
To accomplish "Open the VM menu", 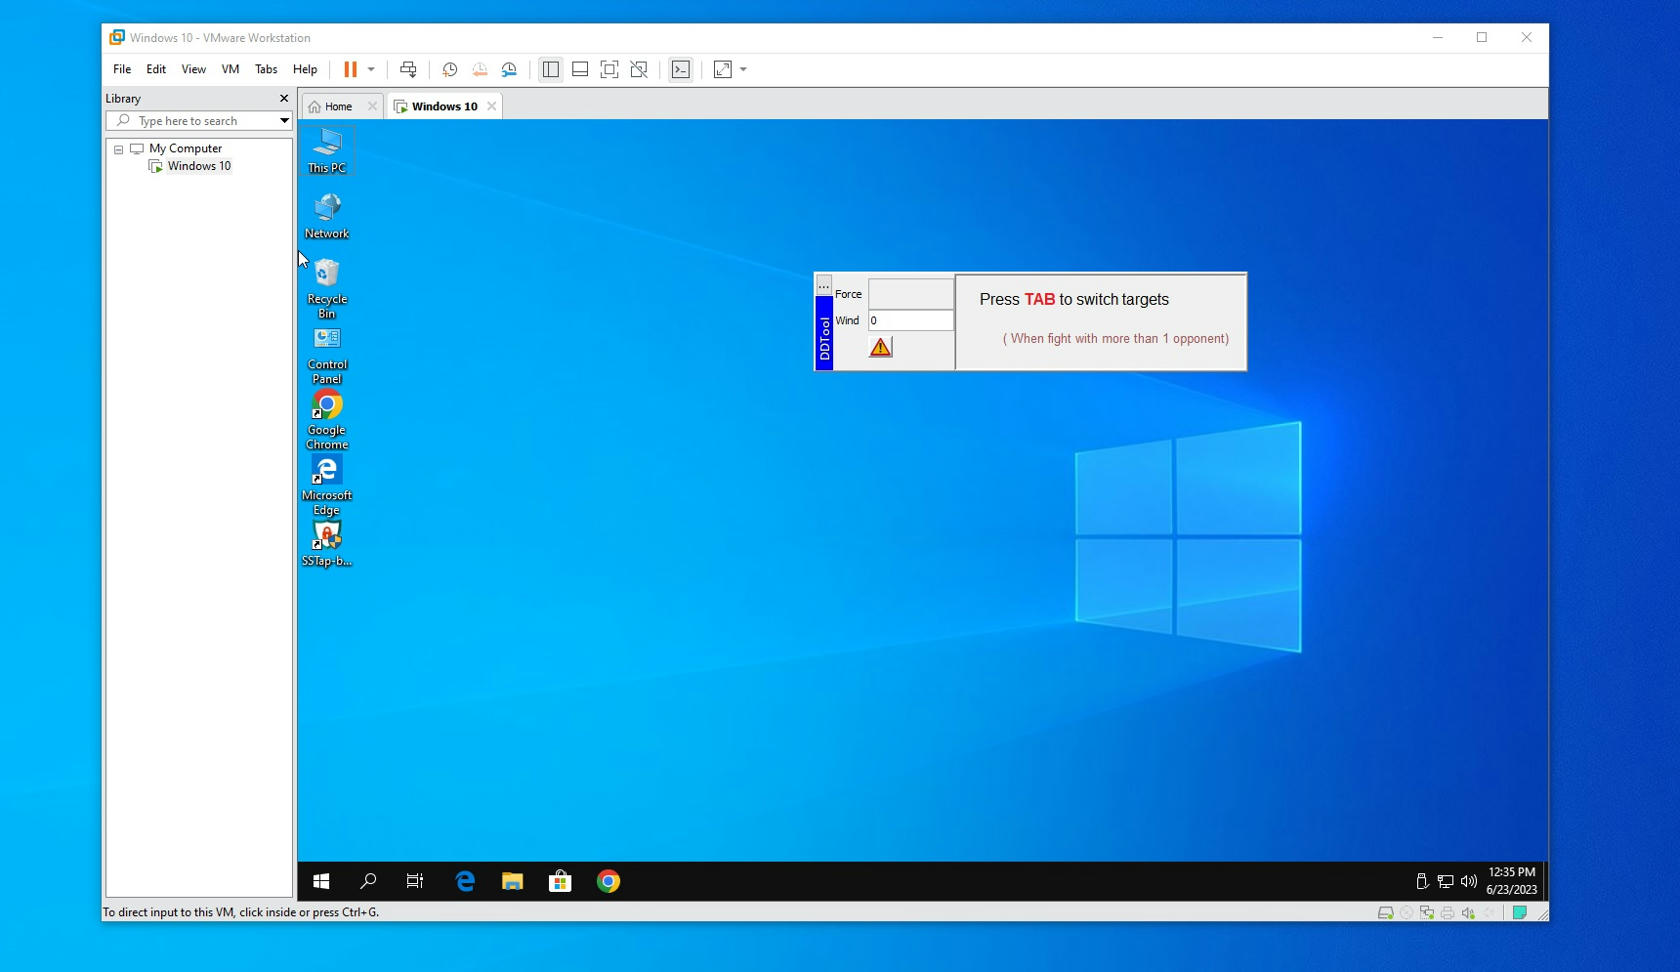I will point(230,69).
